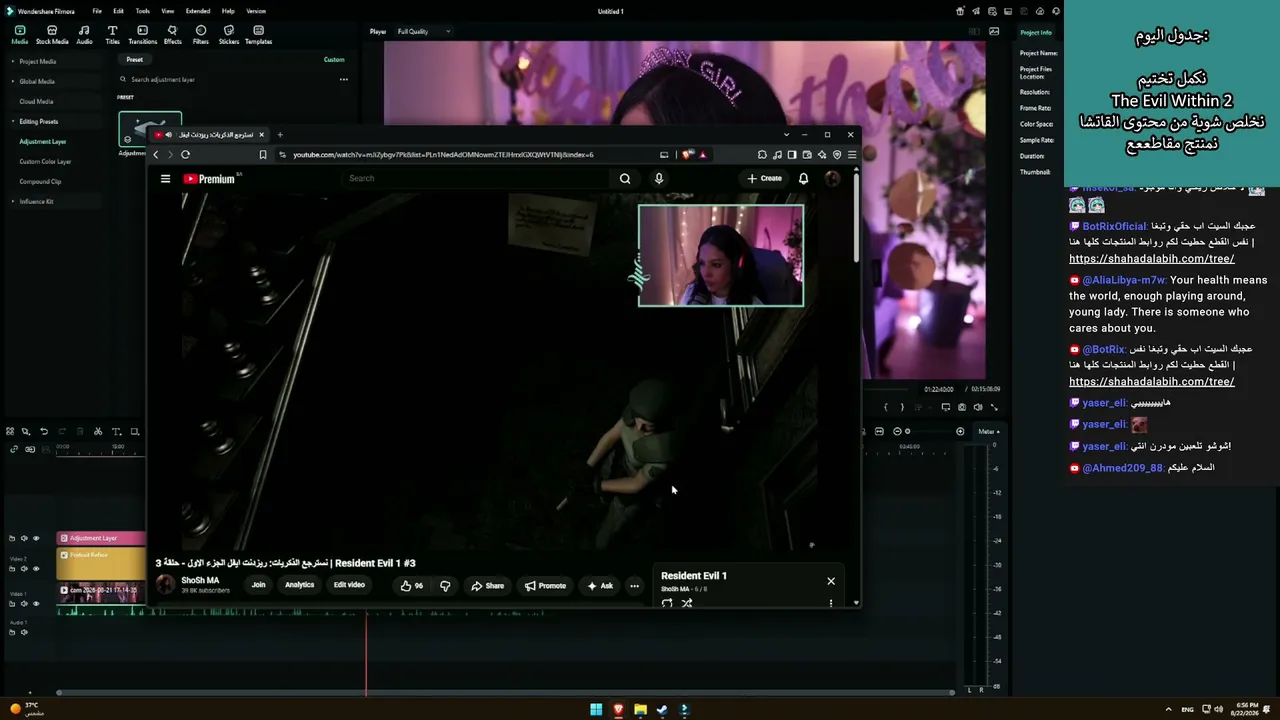Click the YouTube Create button
The height and width of the screenshot is (720, 1280).
click(765, 179)
